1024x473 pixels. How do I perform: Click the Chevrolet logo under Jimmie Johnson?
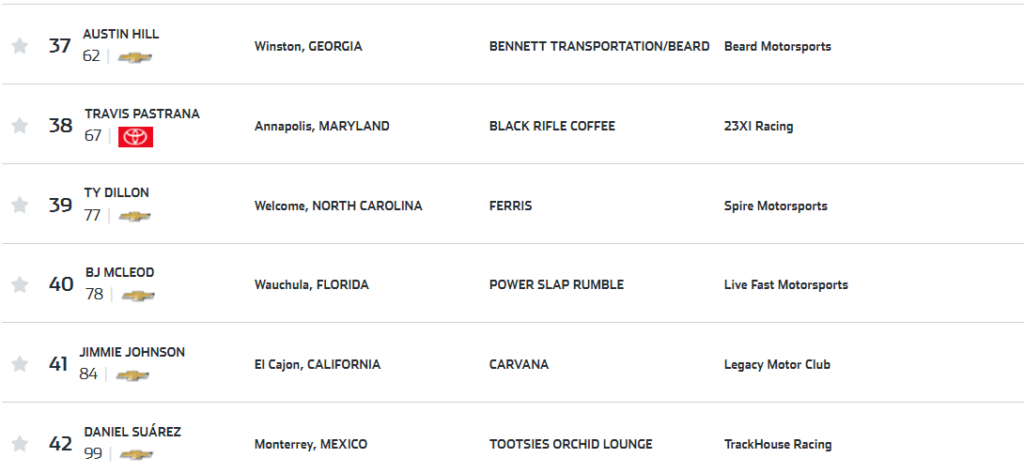132,375
